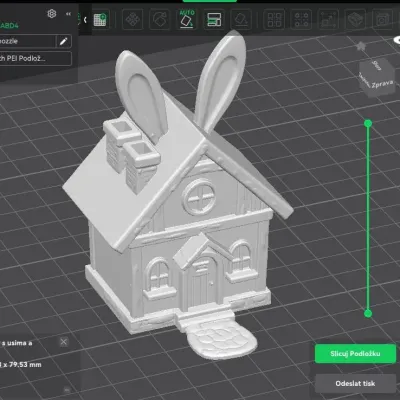This screenshot has width=400, height=400.
Task: Click top handle of green layer slider
Action: point(368,124)
